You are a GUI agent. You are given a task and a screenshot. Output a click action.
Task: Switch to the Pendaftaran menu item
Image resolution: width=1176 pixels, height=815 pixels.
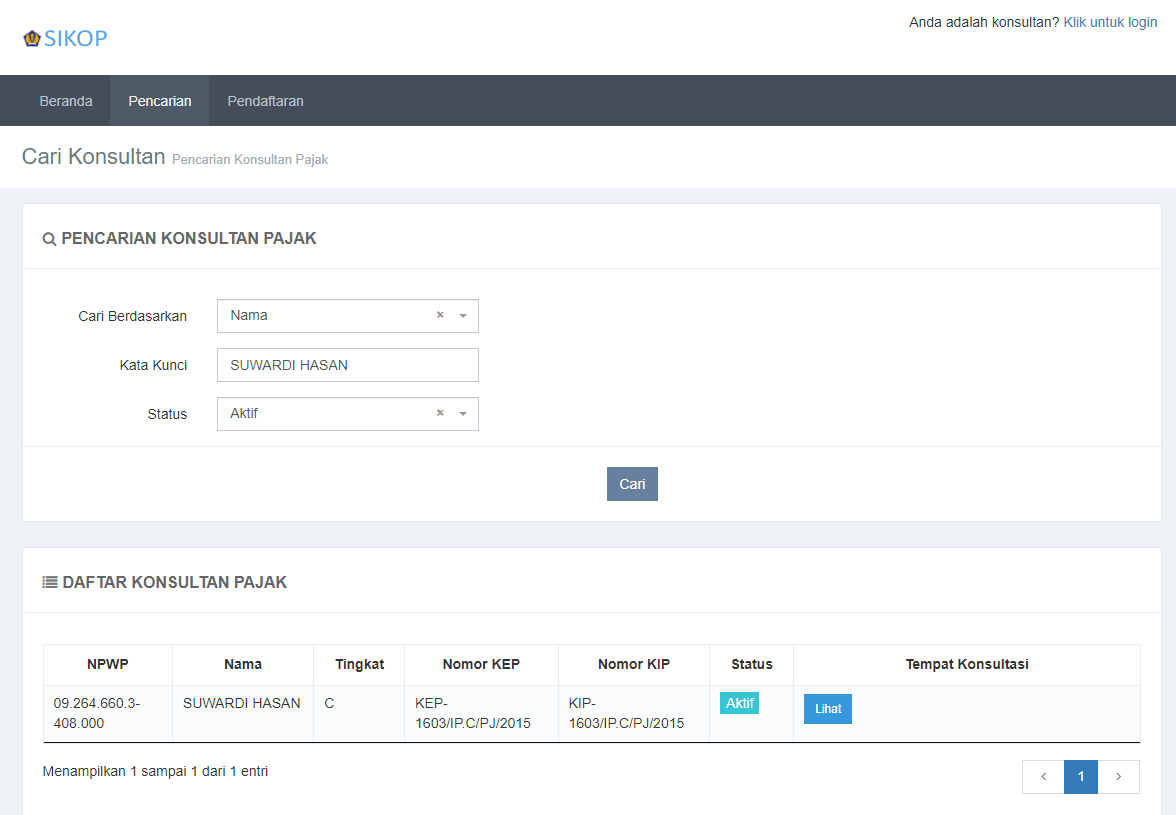pos(265,101)
